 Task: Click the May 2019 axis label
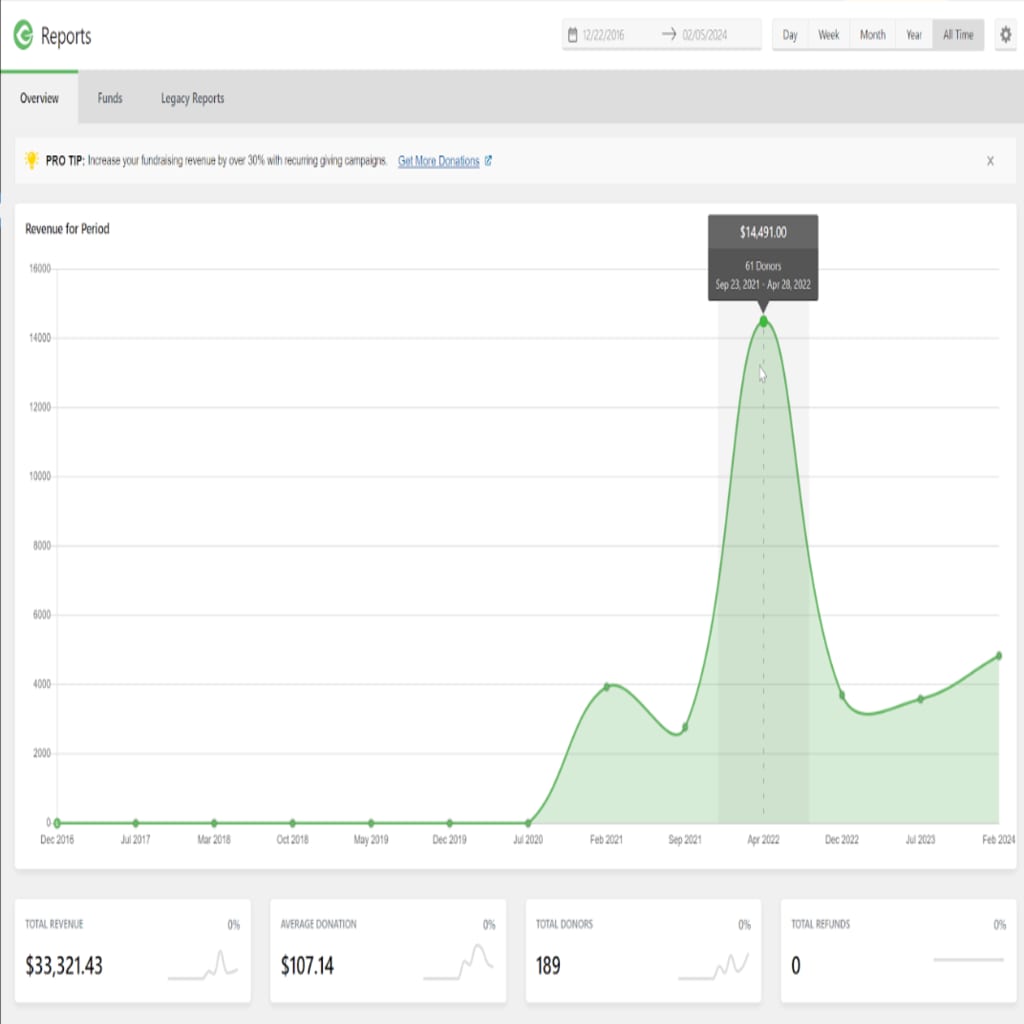pyautogui.click(x=371, y=839)
